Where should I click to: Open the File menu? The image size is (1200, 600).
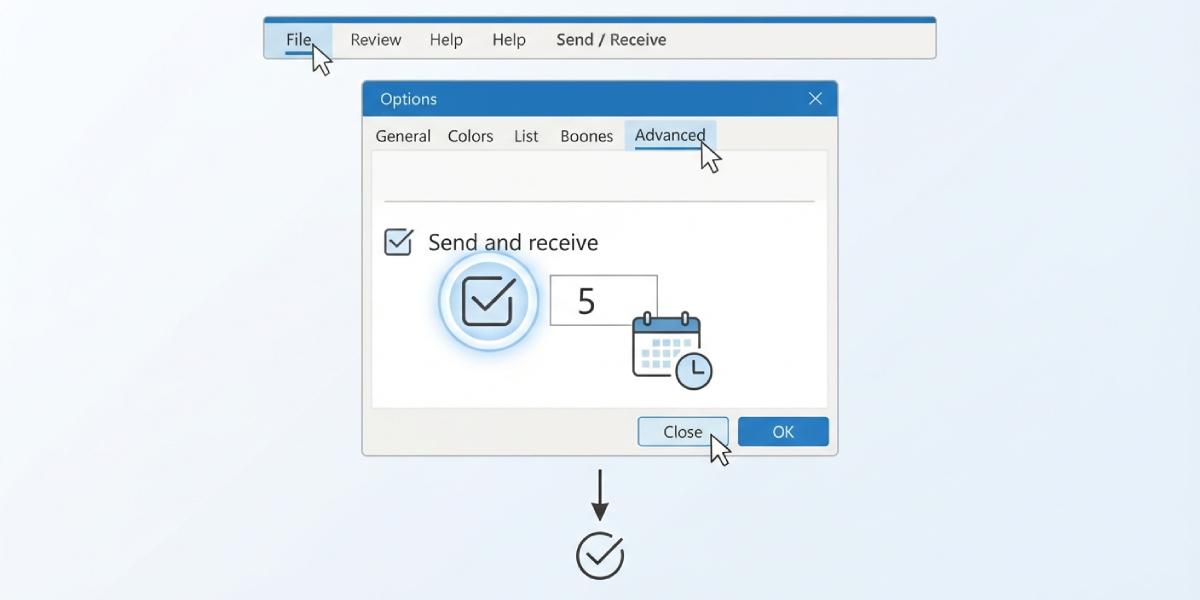click(x=298, y=40)
